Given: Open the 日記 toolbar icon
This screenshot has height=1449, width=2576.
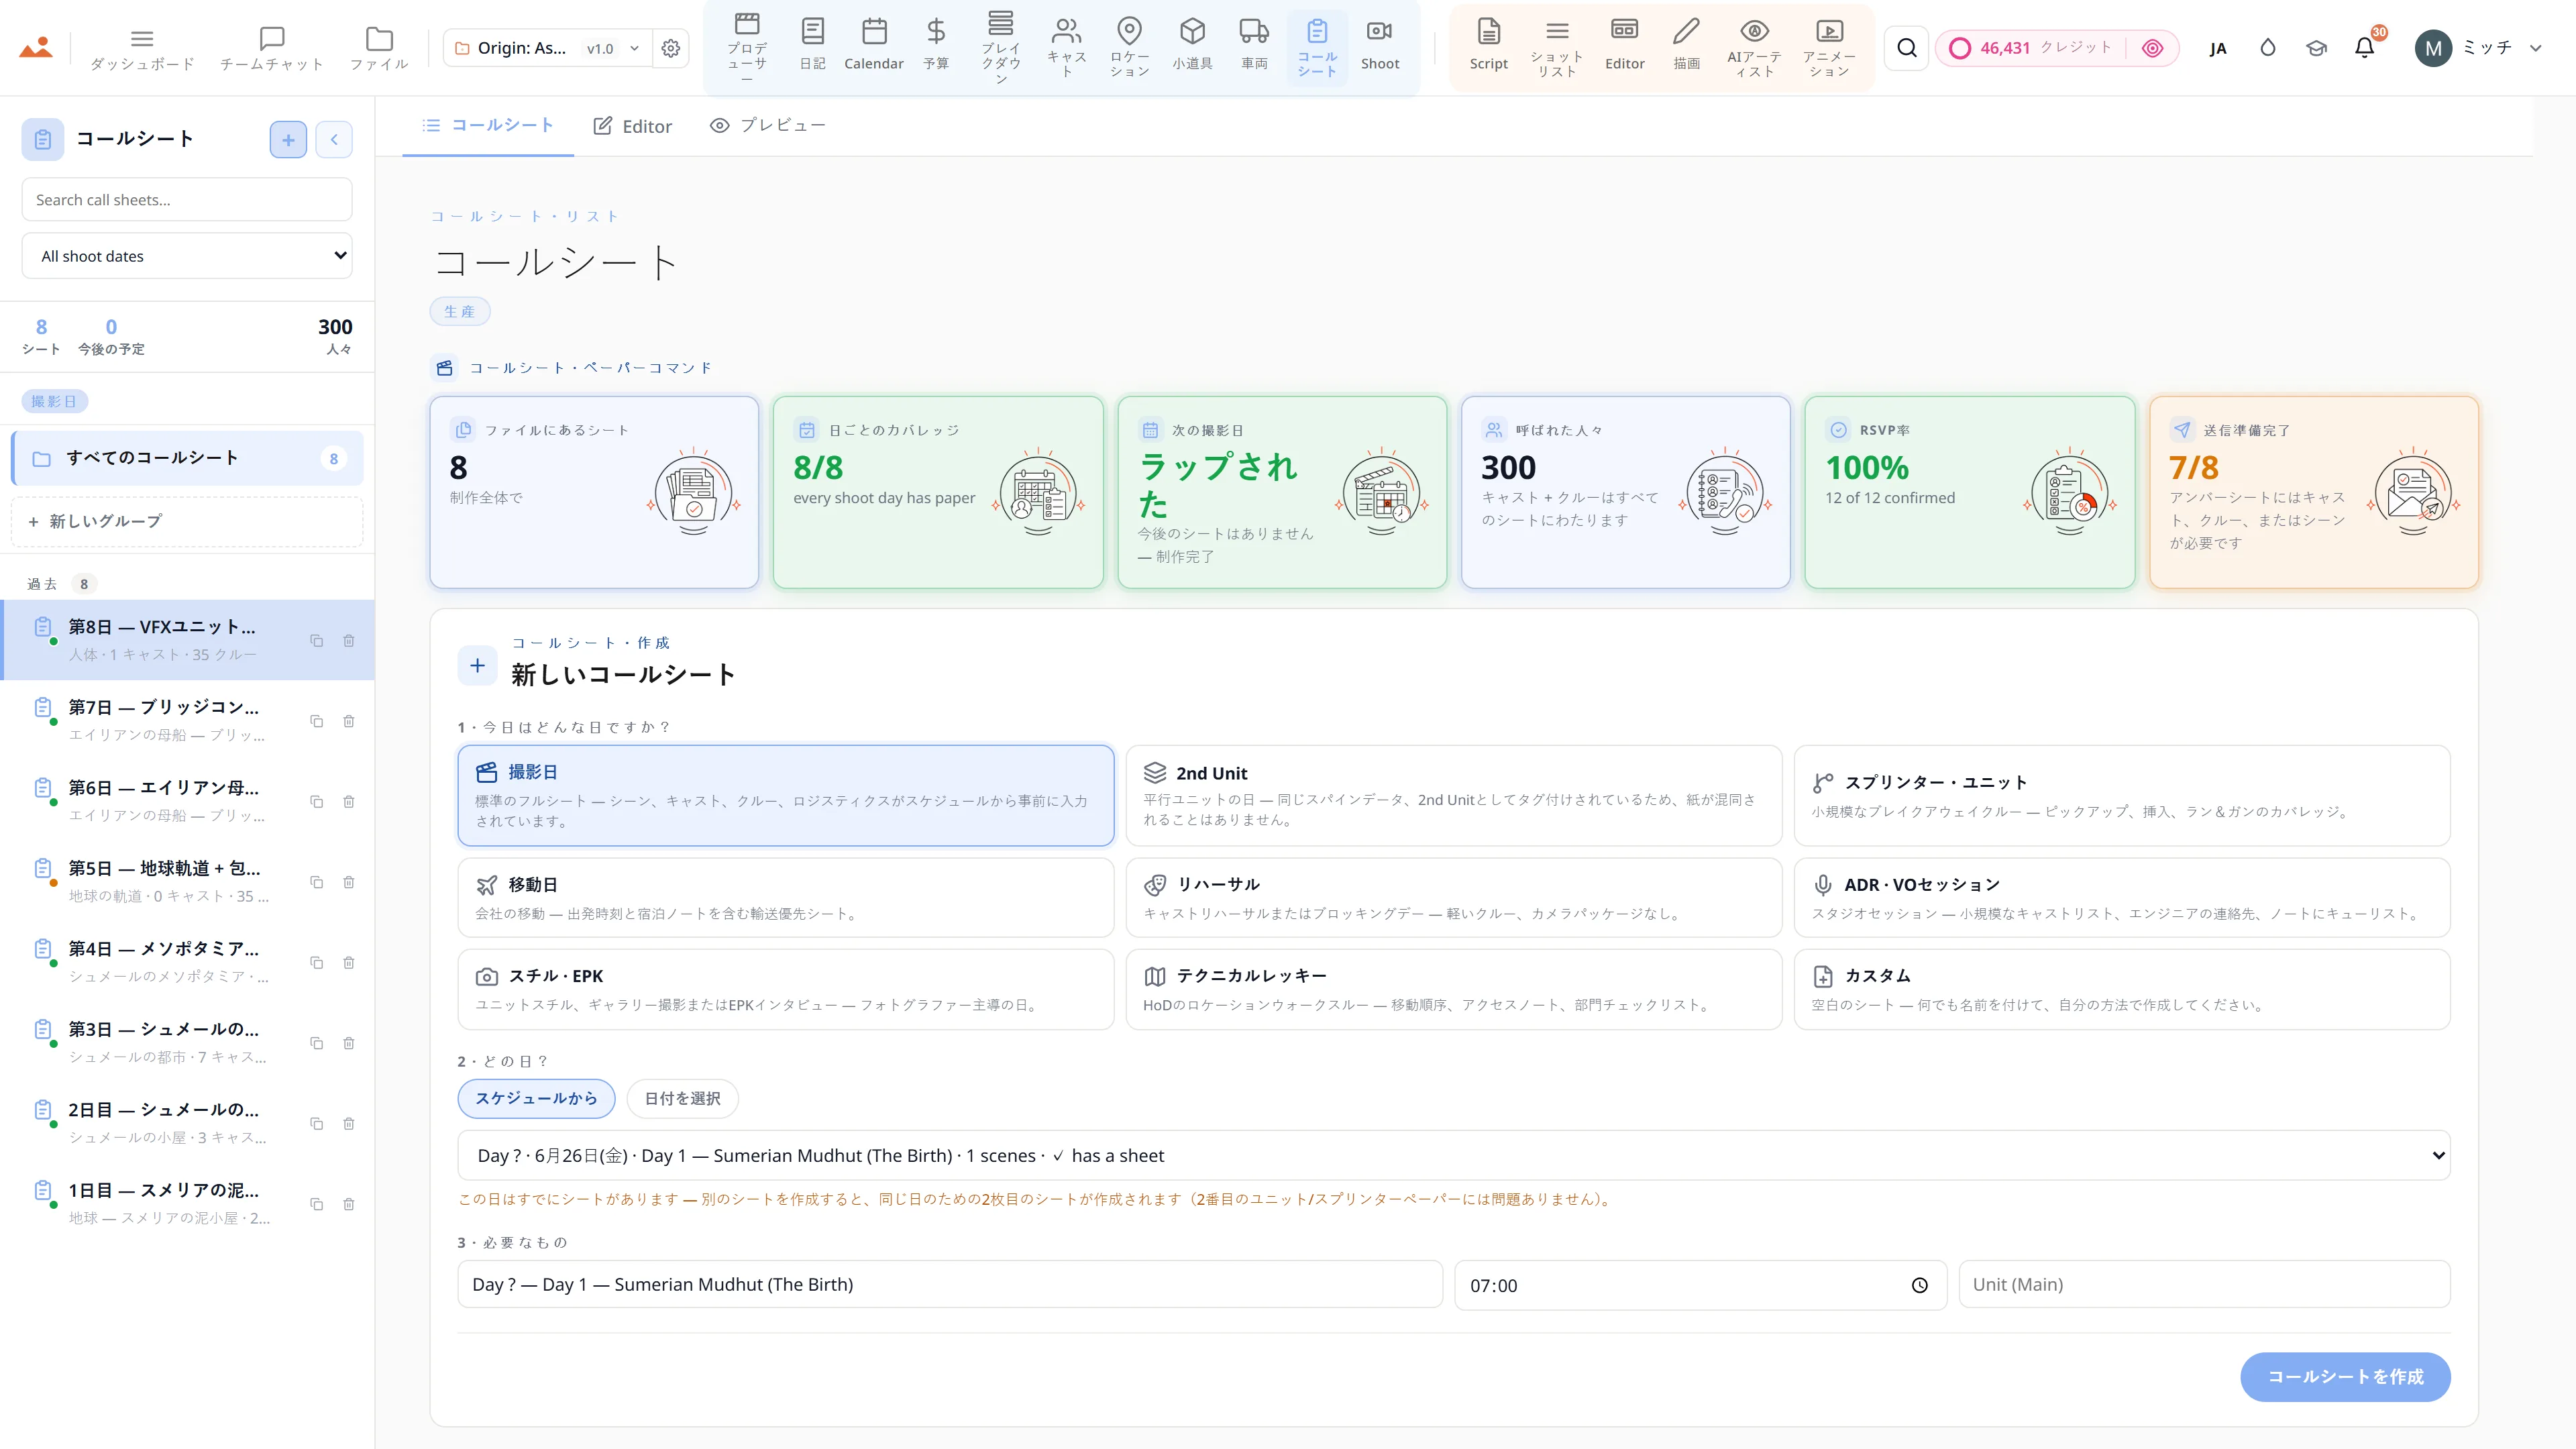Looking at the screenshot, I should [813, 31].
